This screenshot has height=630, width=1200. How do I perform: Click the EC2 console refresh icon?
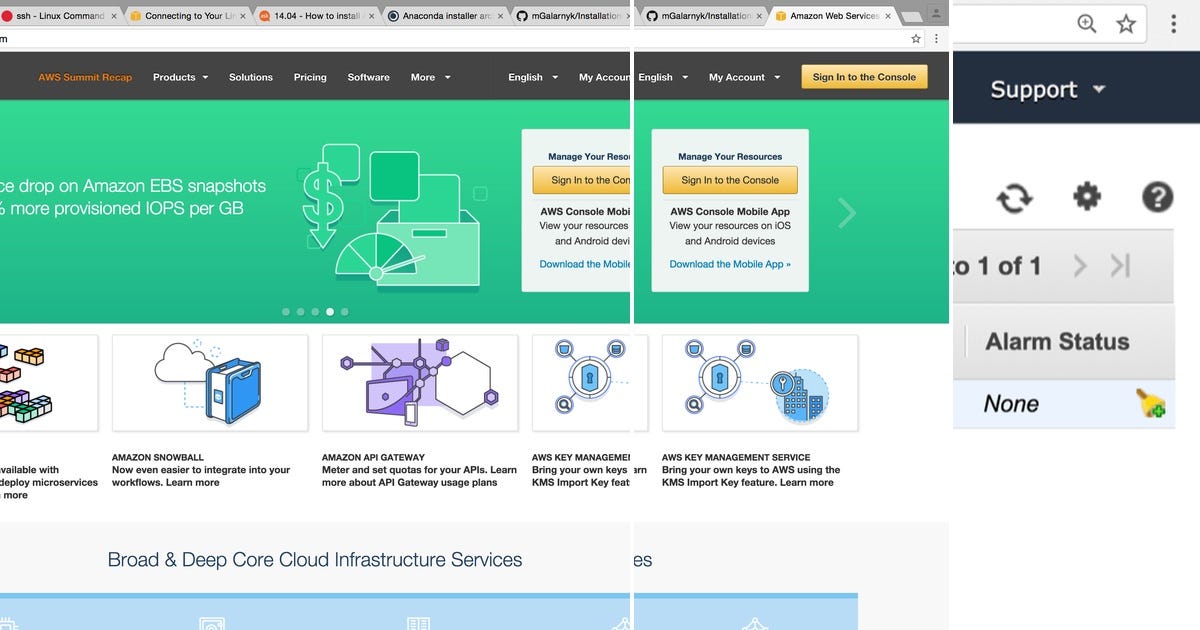(x=1014, y=198)
